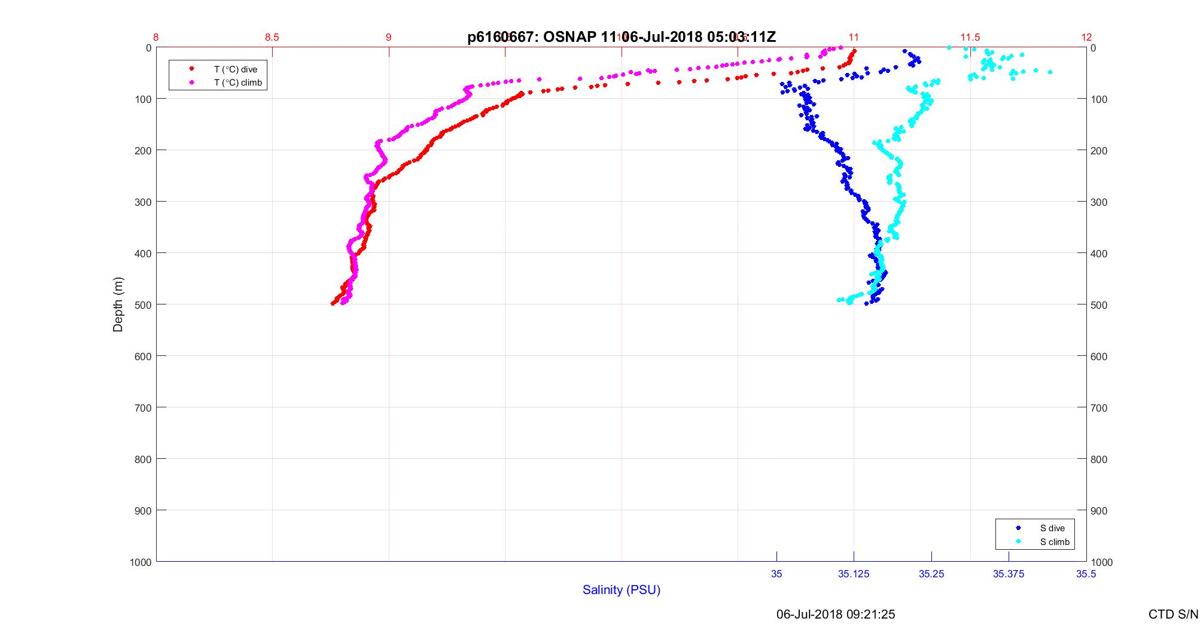This screenshot has width=1200, height=632.
Task: Click the red 9 temperature axis tick
Action: point(389,37)
